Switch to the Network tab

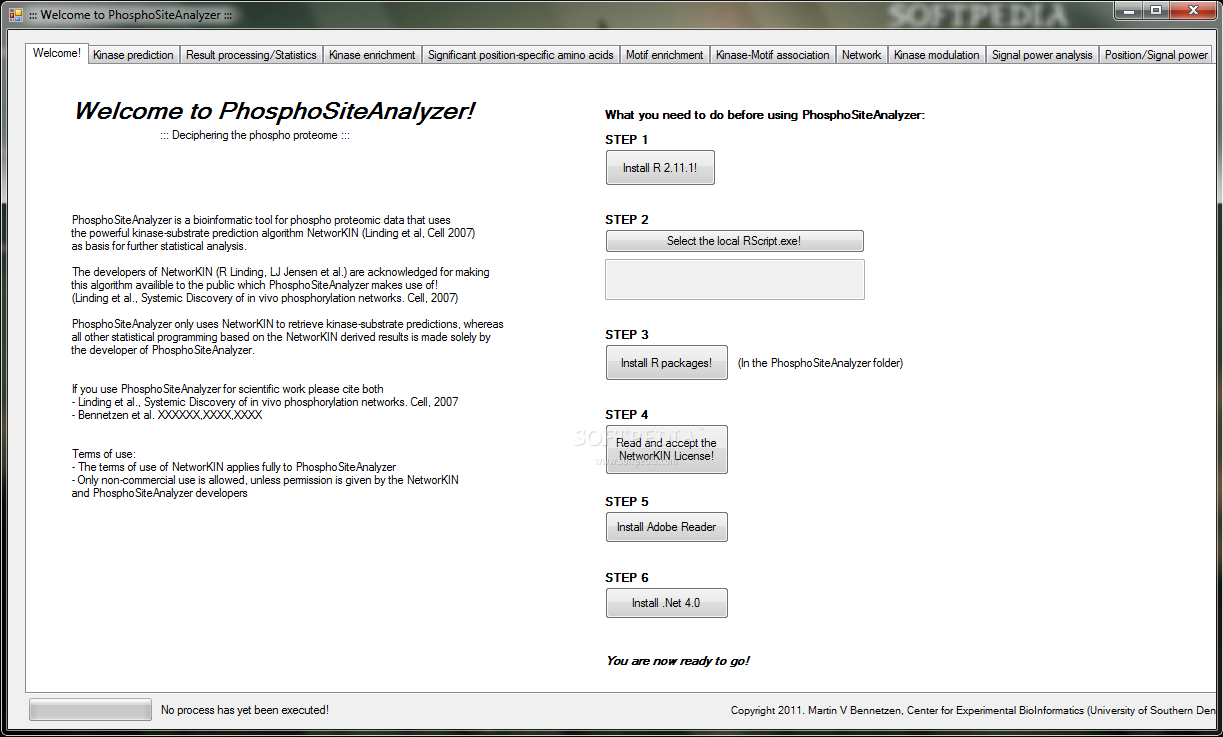[862, 55]
